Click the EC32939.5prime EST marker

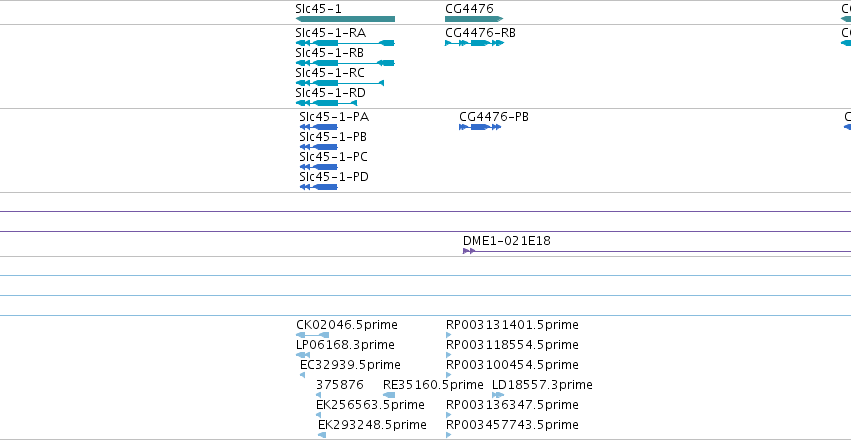pos(302,375)
